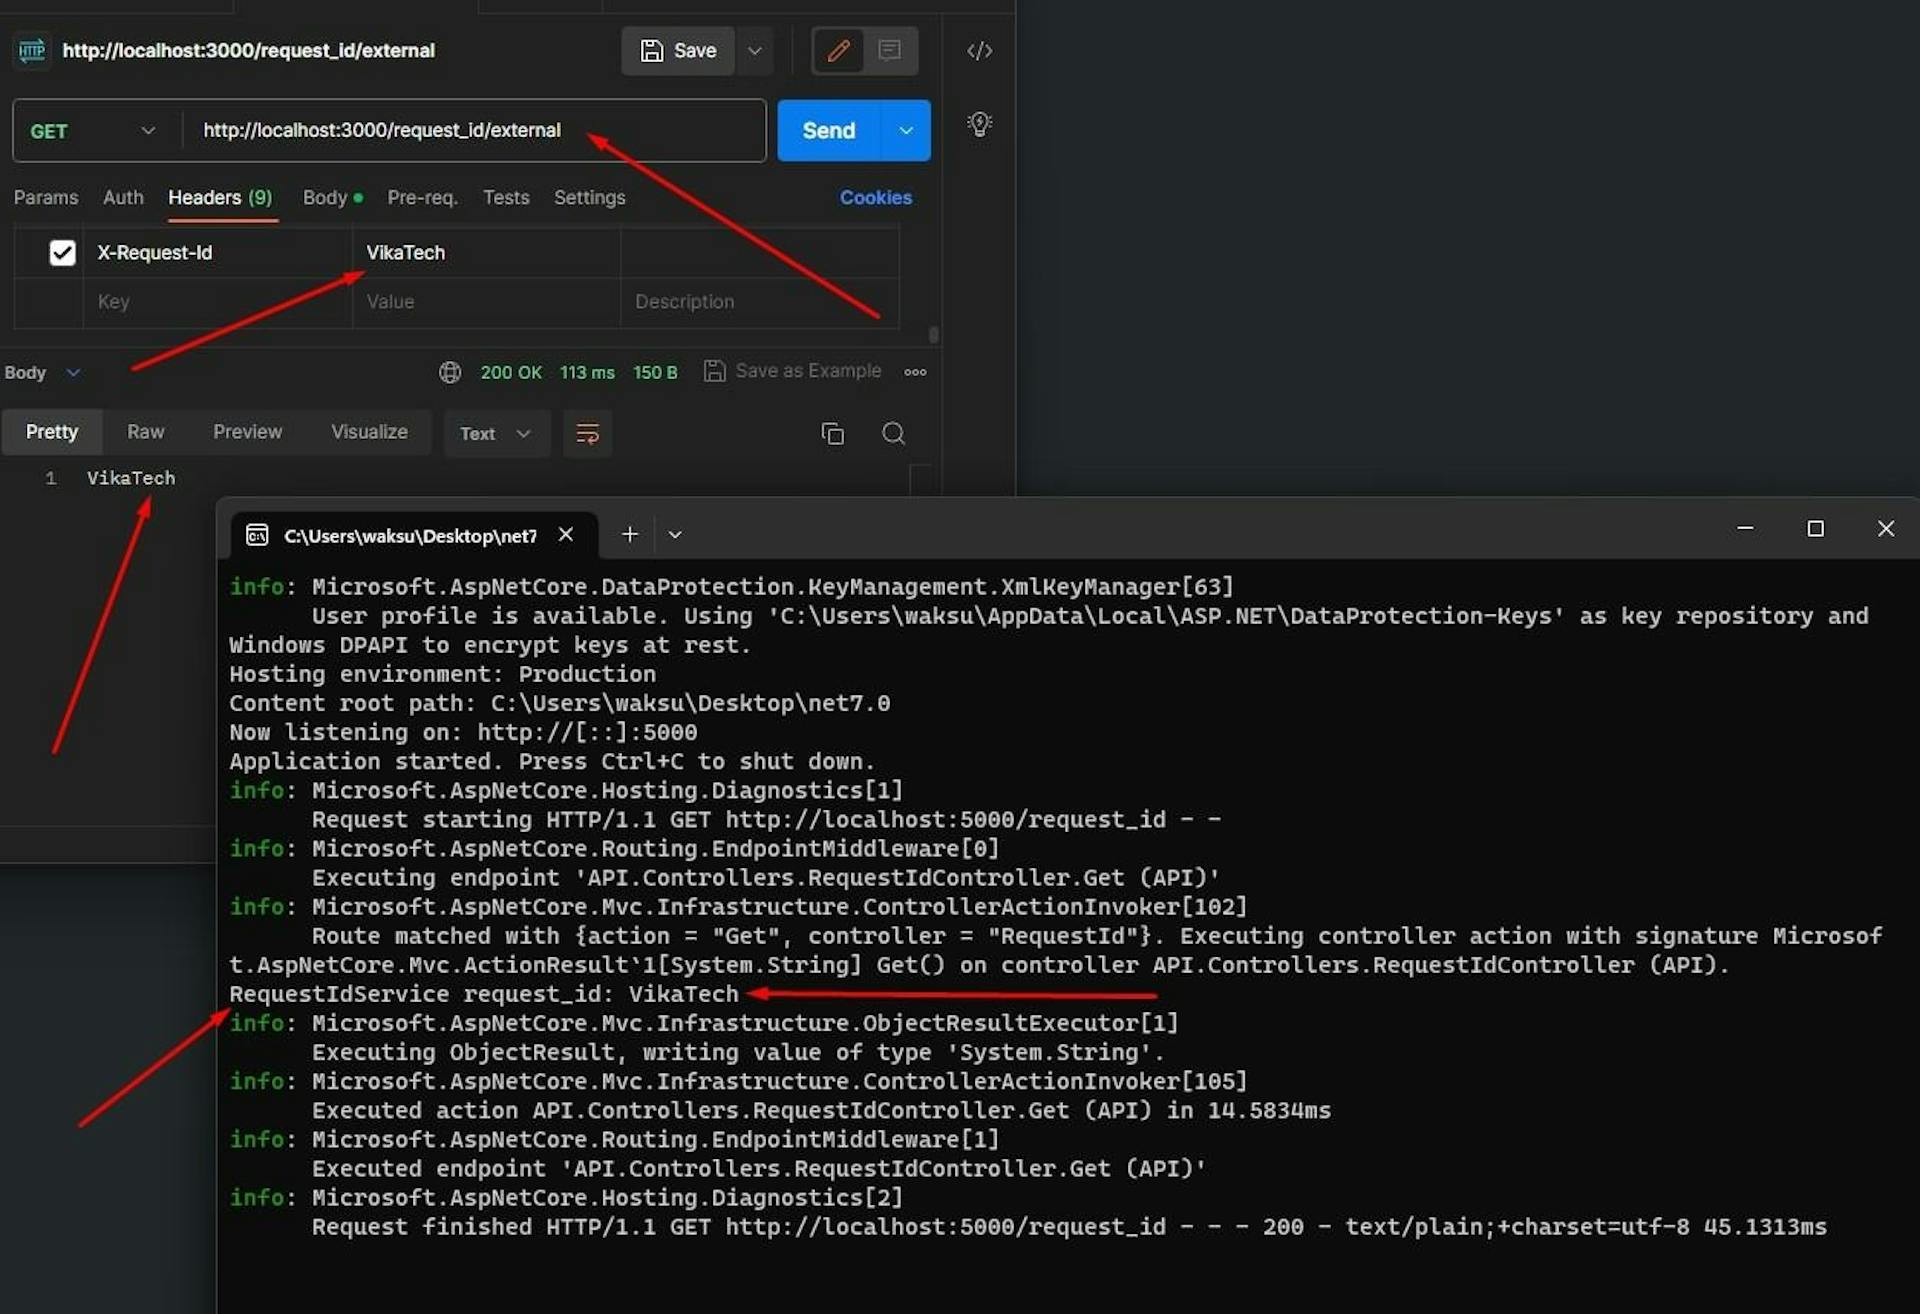Open search in response body icon
The image size is (1920, 1314).
coord(892,433)
